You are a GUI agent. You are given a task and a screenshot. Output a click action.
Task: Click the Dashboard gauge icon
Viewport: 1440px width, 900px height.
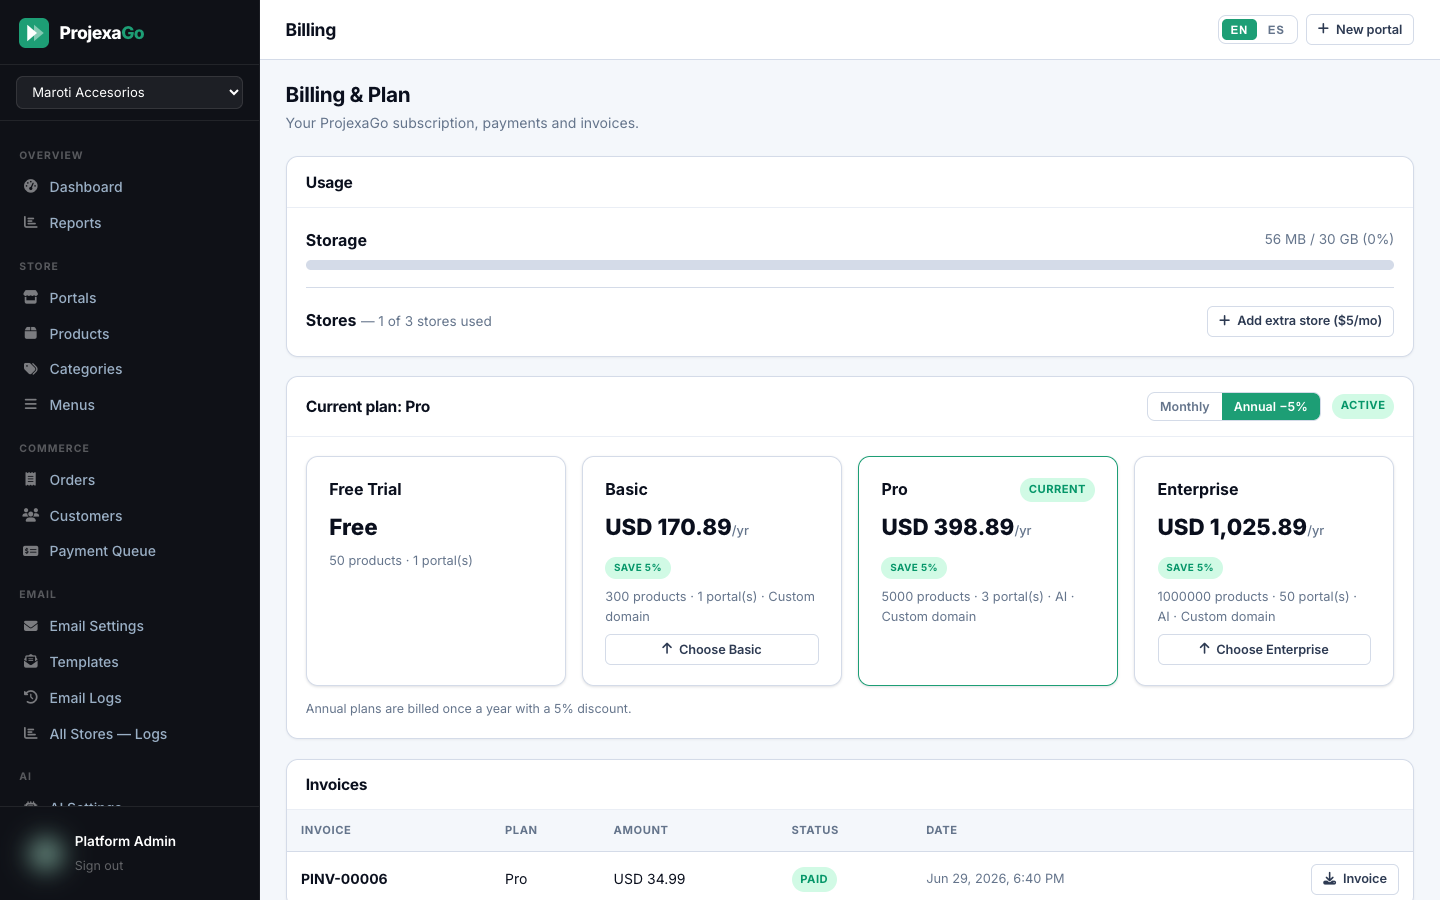[31, 186]
